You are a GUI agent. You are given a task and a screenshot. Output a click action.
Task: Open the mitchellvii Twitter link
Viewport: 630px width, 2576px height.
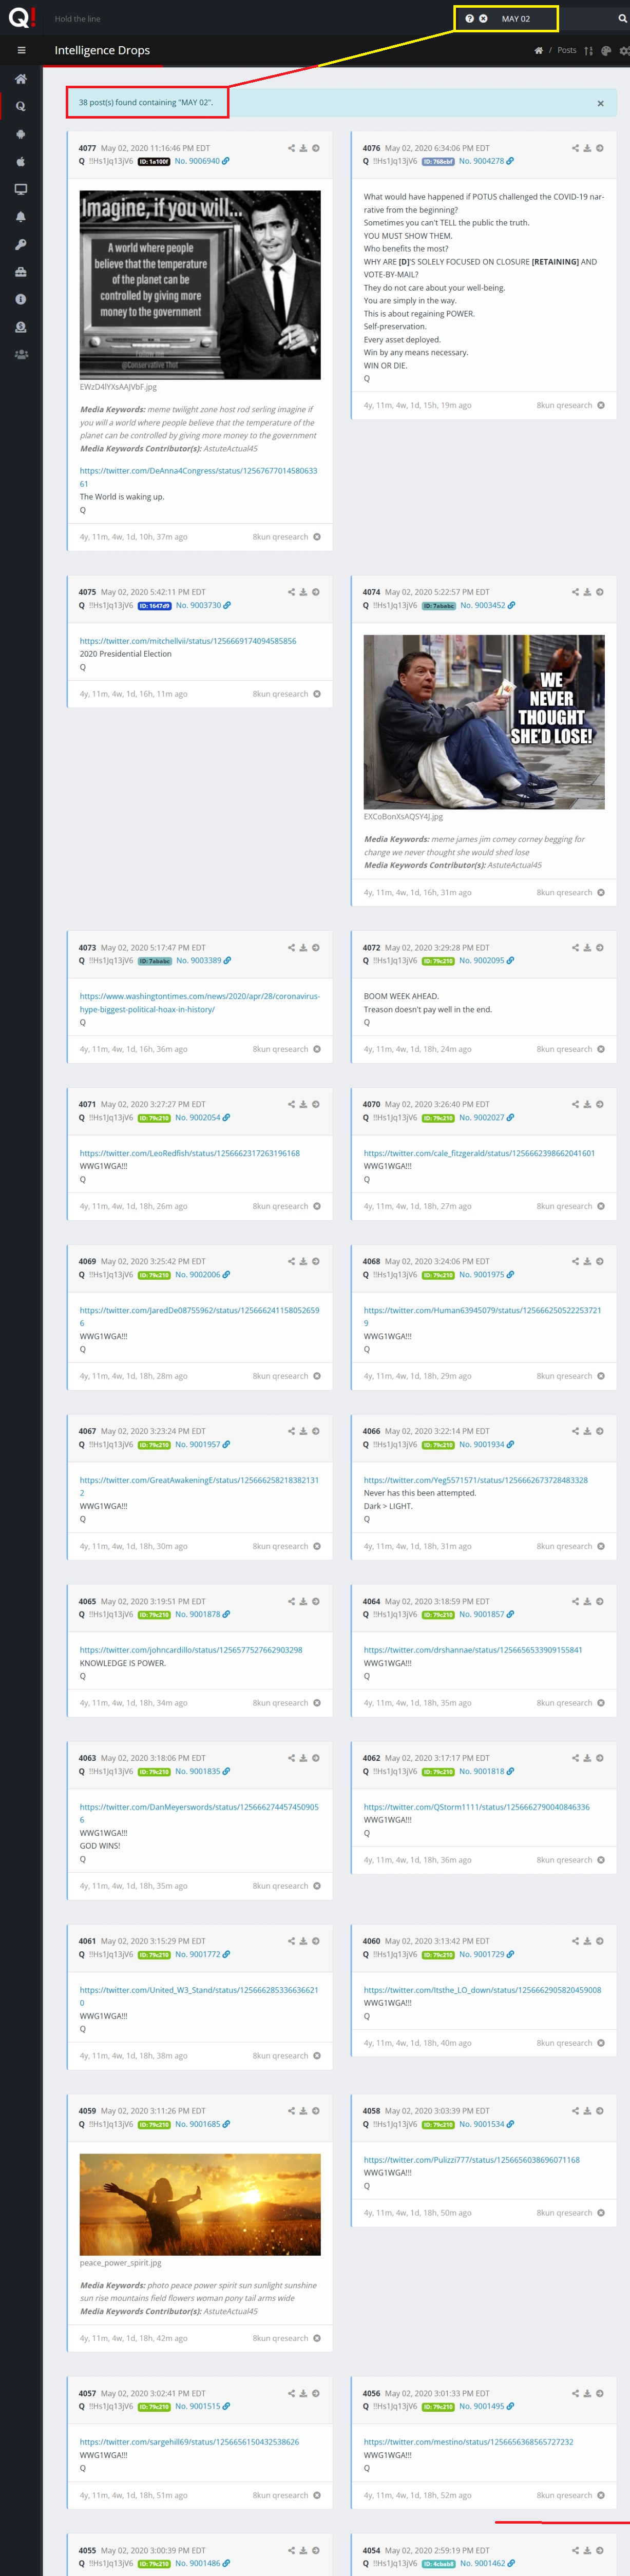(188, 641)
